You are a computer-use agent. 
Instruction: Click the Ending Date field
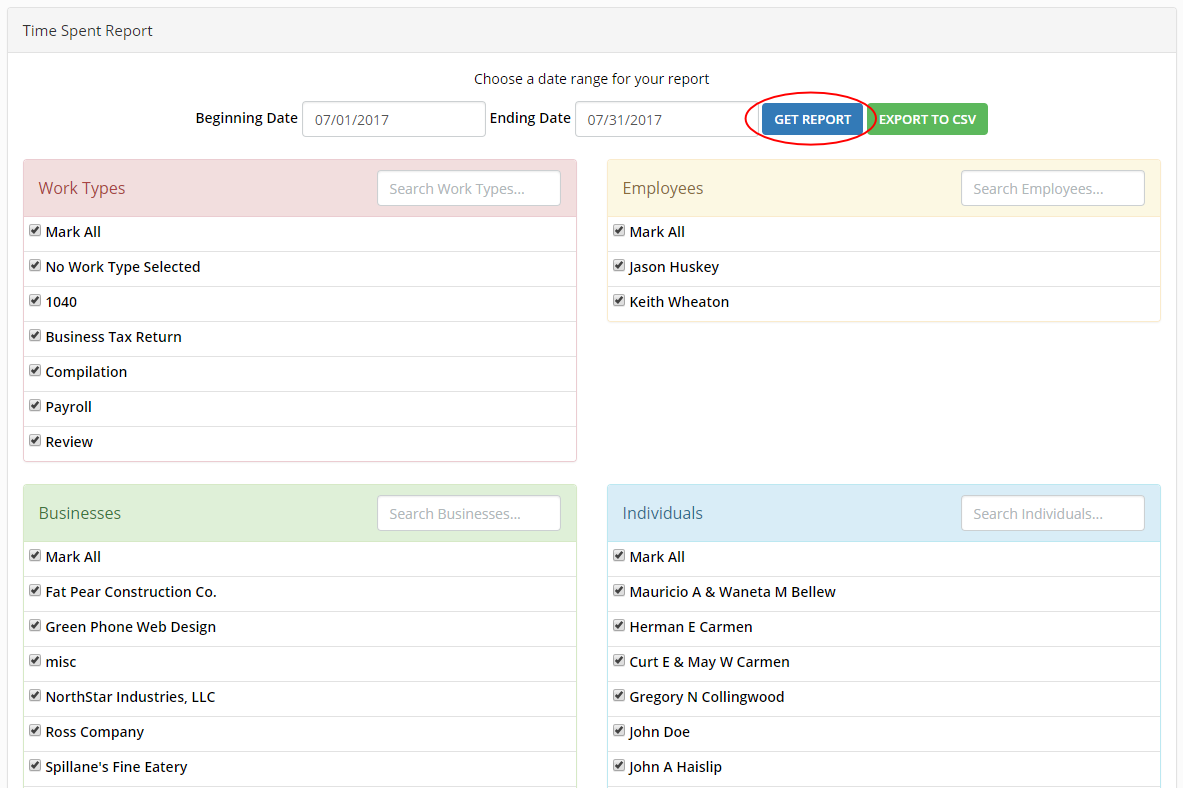pos(667,119)
